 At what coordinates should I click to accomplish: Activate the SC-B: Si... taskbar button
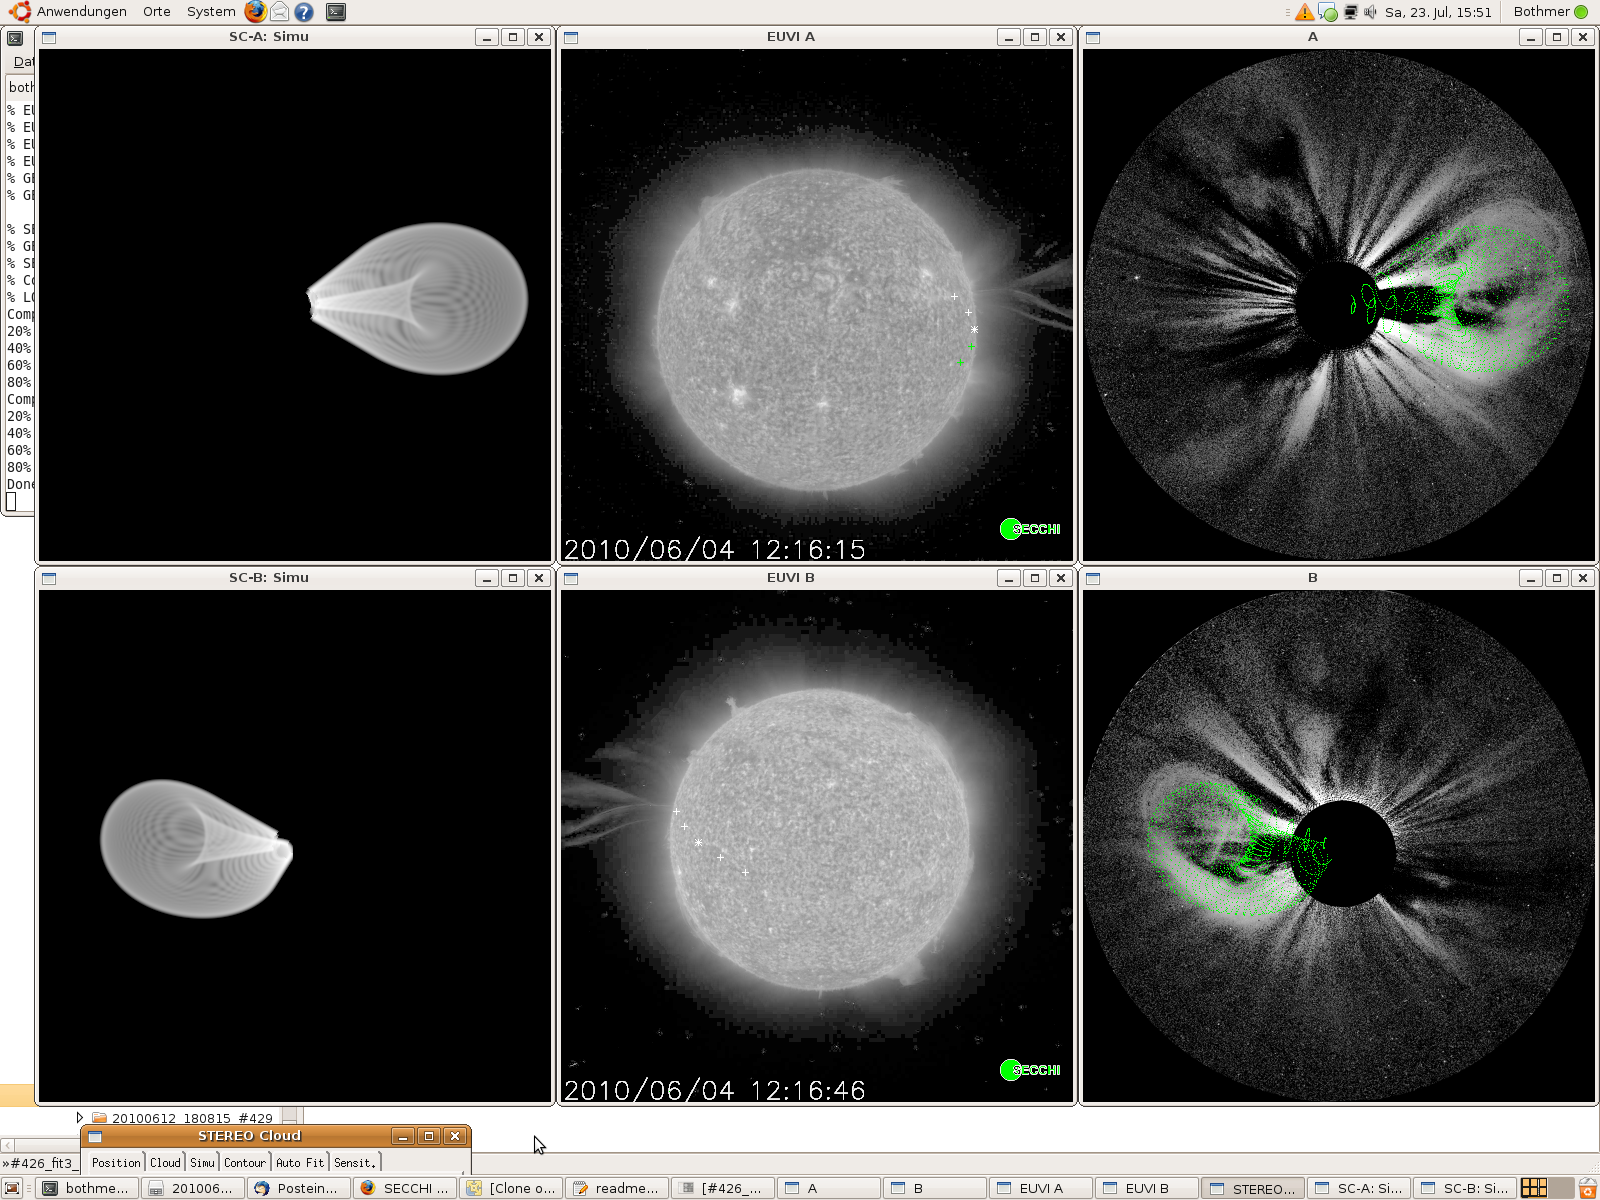tap(1465, 1188)
